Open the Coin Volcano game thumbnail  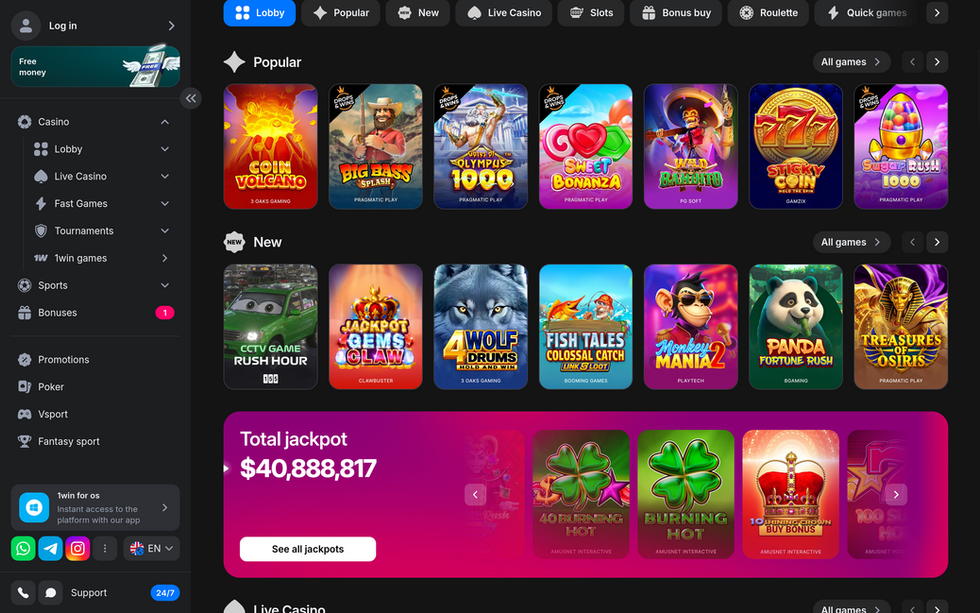(271, 146)
